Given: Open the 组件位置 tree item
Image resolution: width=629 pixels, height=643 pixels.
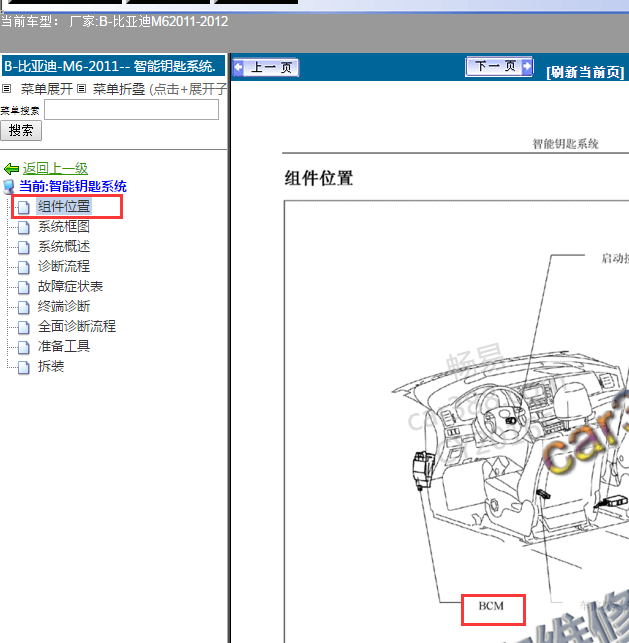Looking at the screenshot, I should click(x=64, y=206).
